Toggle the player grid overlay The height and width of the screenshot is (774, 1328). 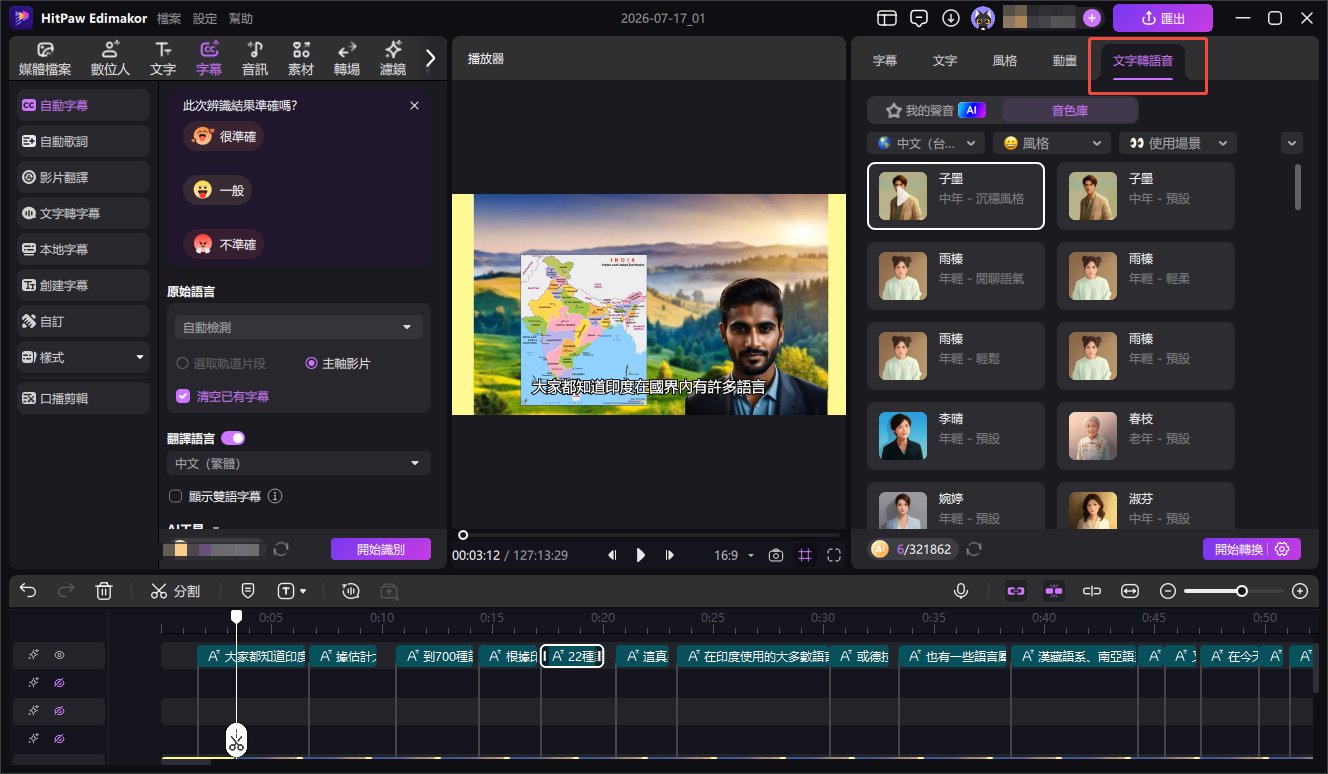(x=805, y=555)
